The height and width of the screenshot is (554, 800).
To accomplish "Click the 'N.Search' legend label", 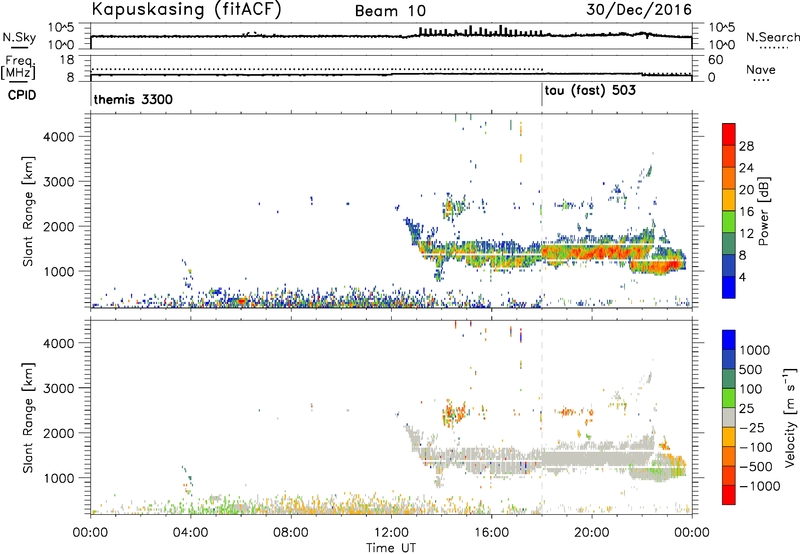I will click(x=772, y=37).
